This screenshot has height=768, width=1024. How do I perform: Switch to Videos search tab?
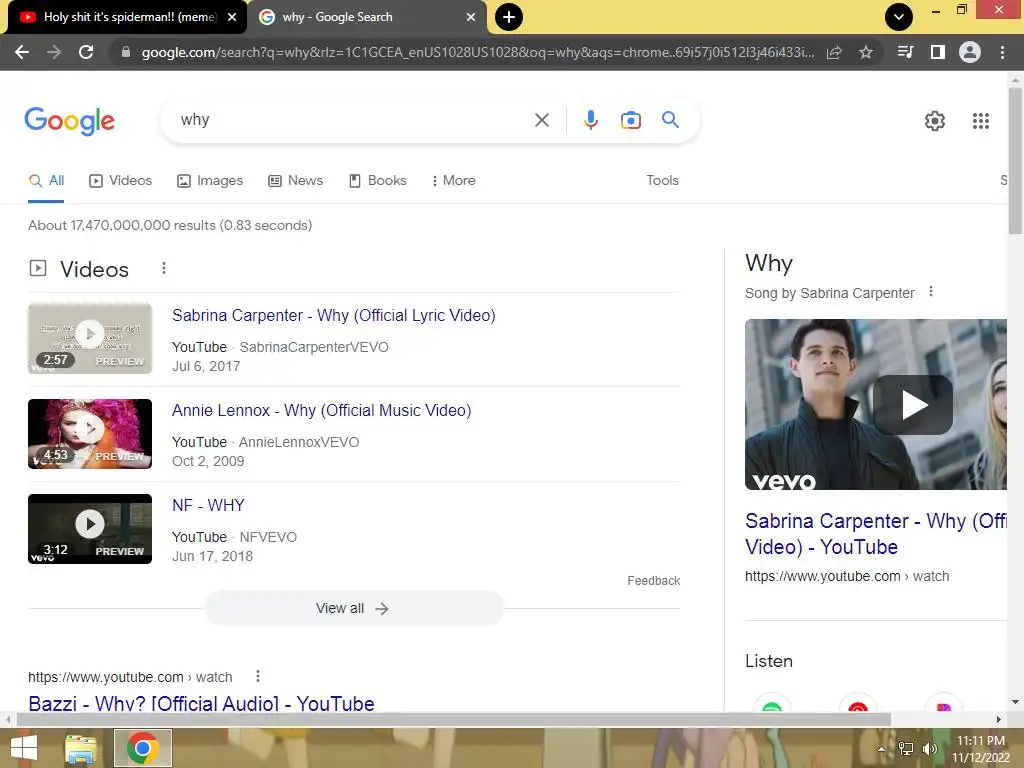(120, 180)
